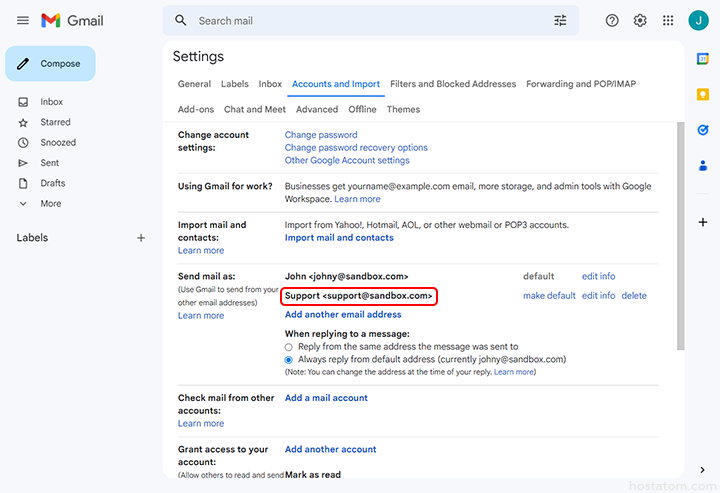Viewport: 720px width, 493px height.
Task: Click 'make default' for the Support address
Action: [x=549, y=296]
